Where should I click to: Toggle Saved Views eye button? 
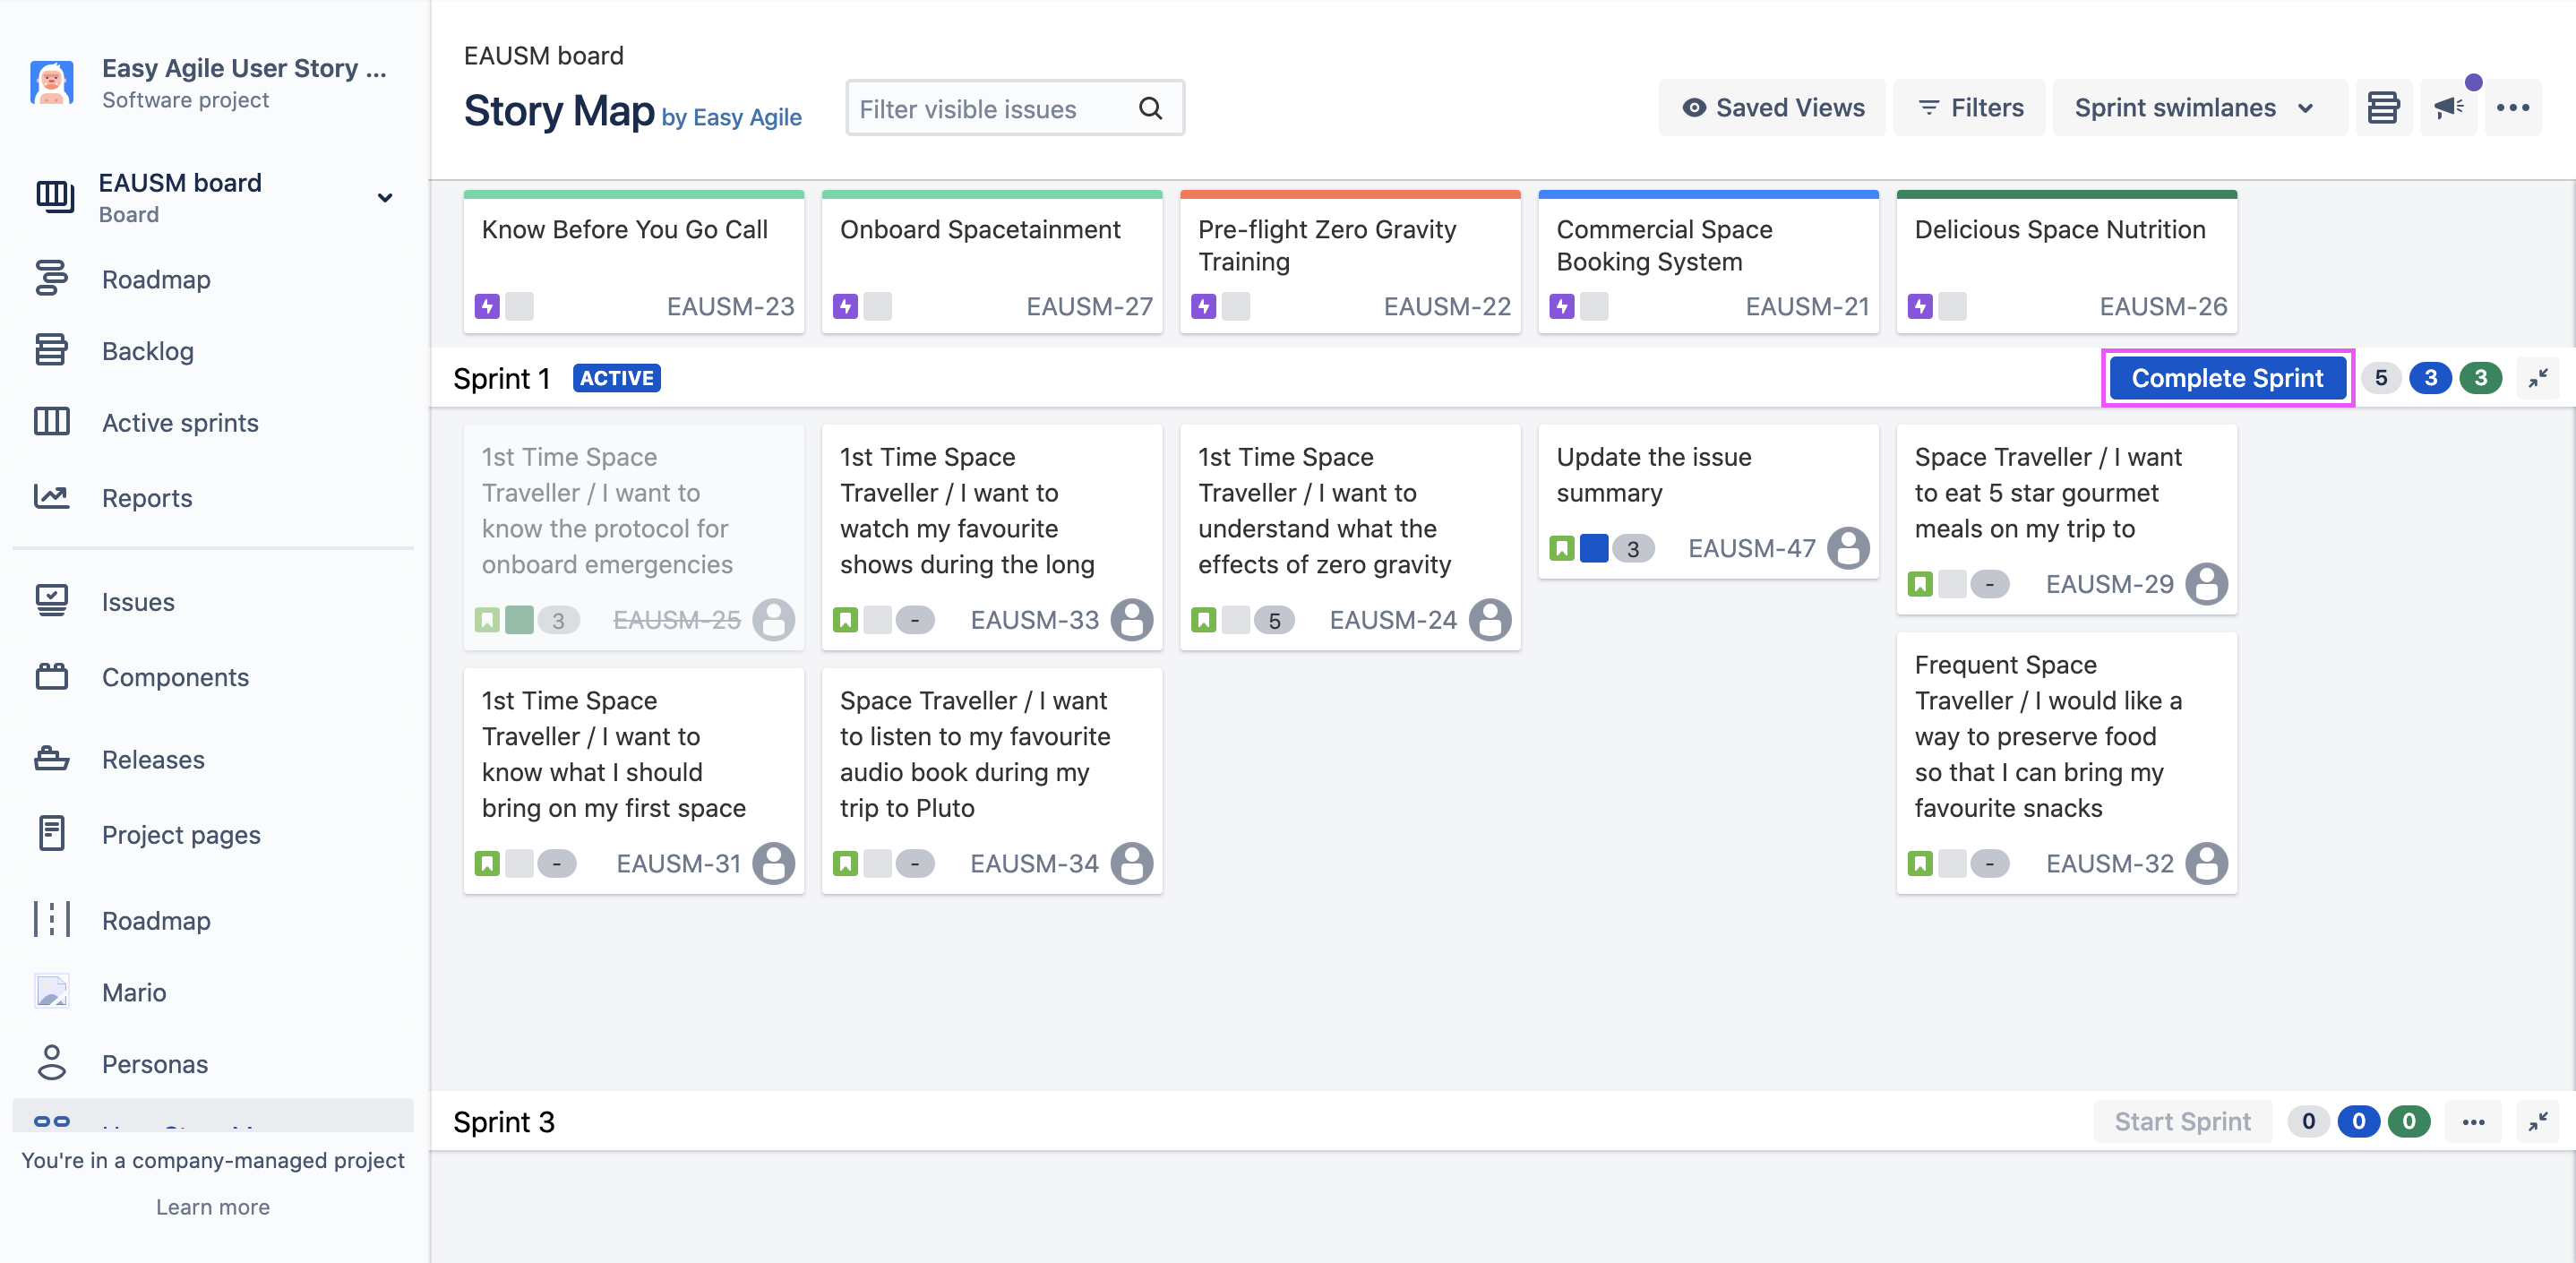click(x=1772, y=108)
